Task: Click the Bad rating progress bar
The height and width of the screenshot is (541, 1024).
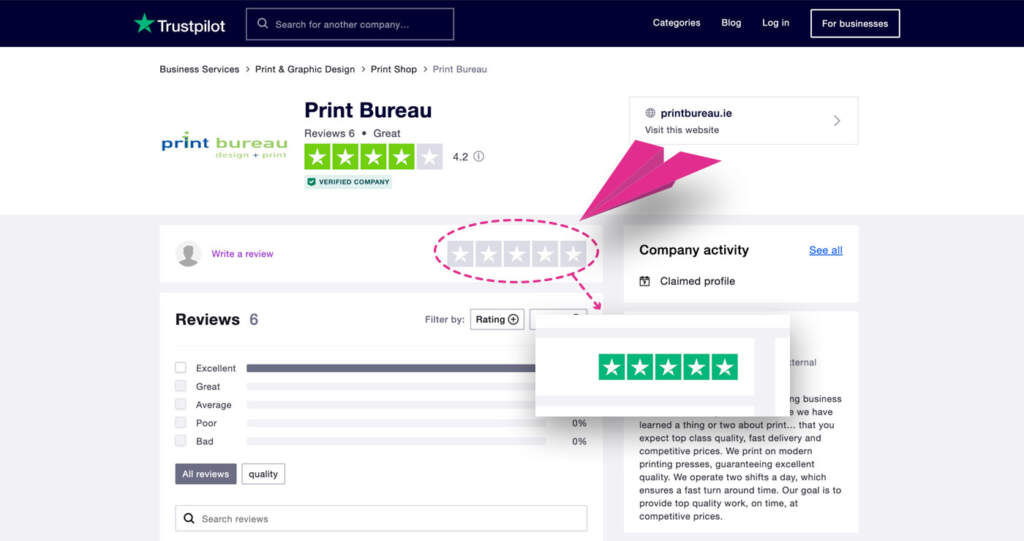Action: tap(396, 442)
